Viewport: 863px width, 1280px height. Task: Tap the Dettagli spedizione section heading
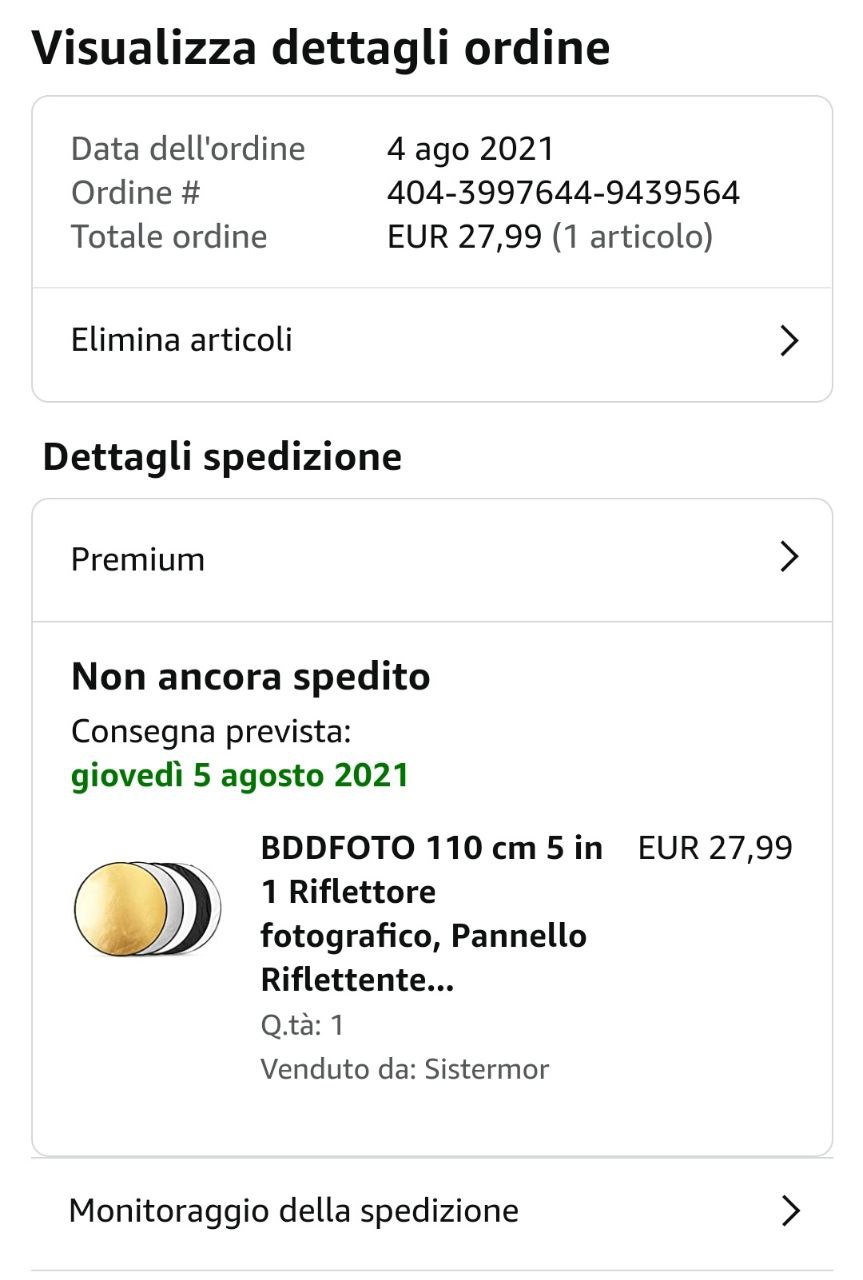[x=222, y=457]
